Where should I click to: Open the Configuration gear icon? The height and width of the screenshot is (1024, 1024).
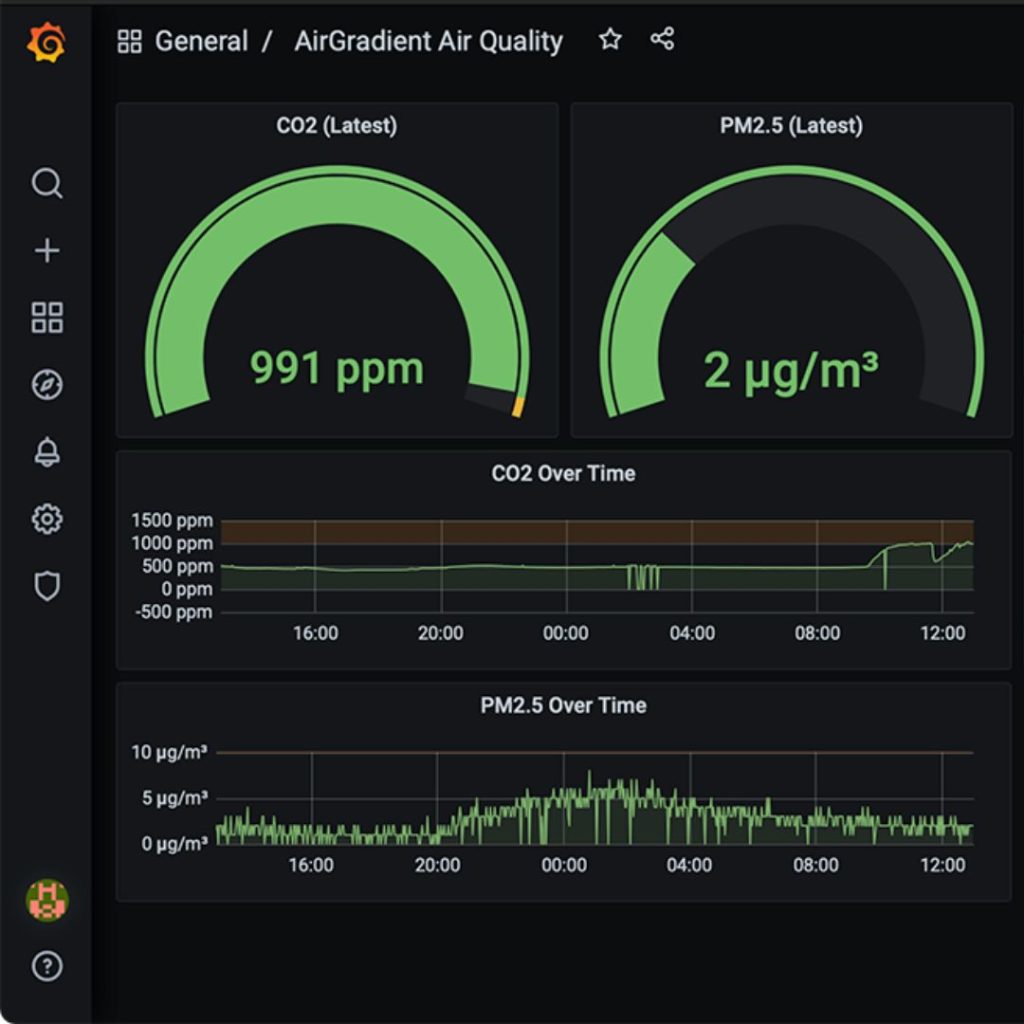tap(47, 519)
